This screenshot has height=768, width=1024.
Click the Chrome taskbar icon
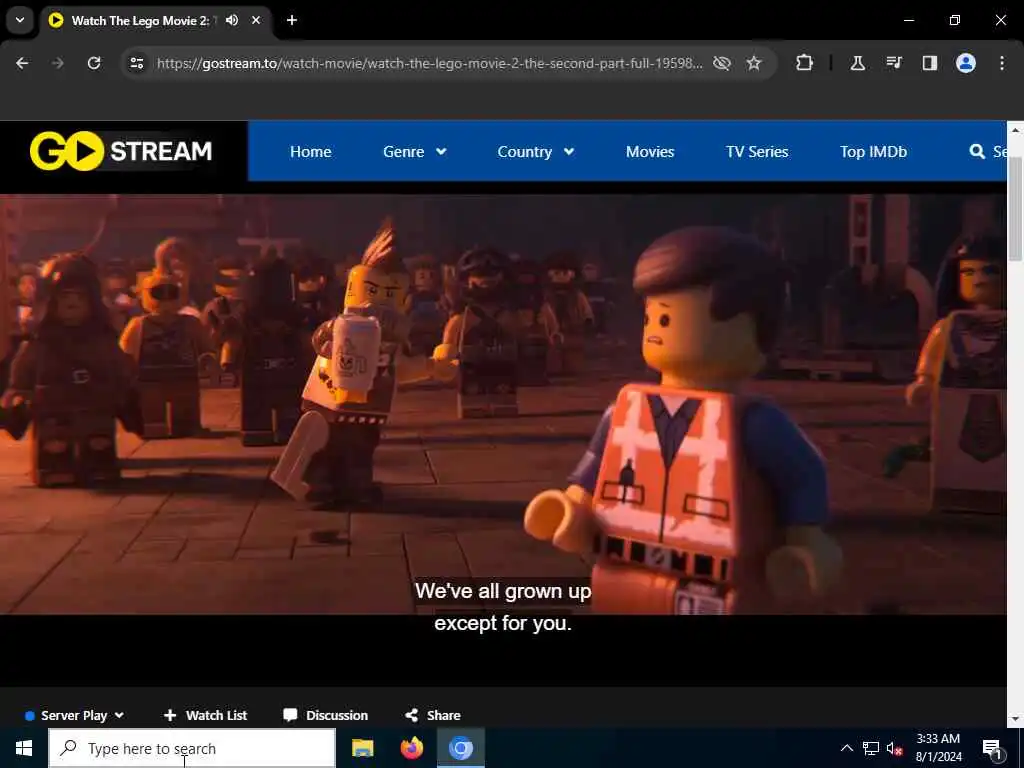[460, 748]
